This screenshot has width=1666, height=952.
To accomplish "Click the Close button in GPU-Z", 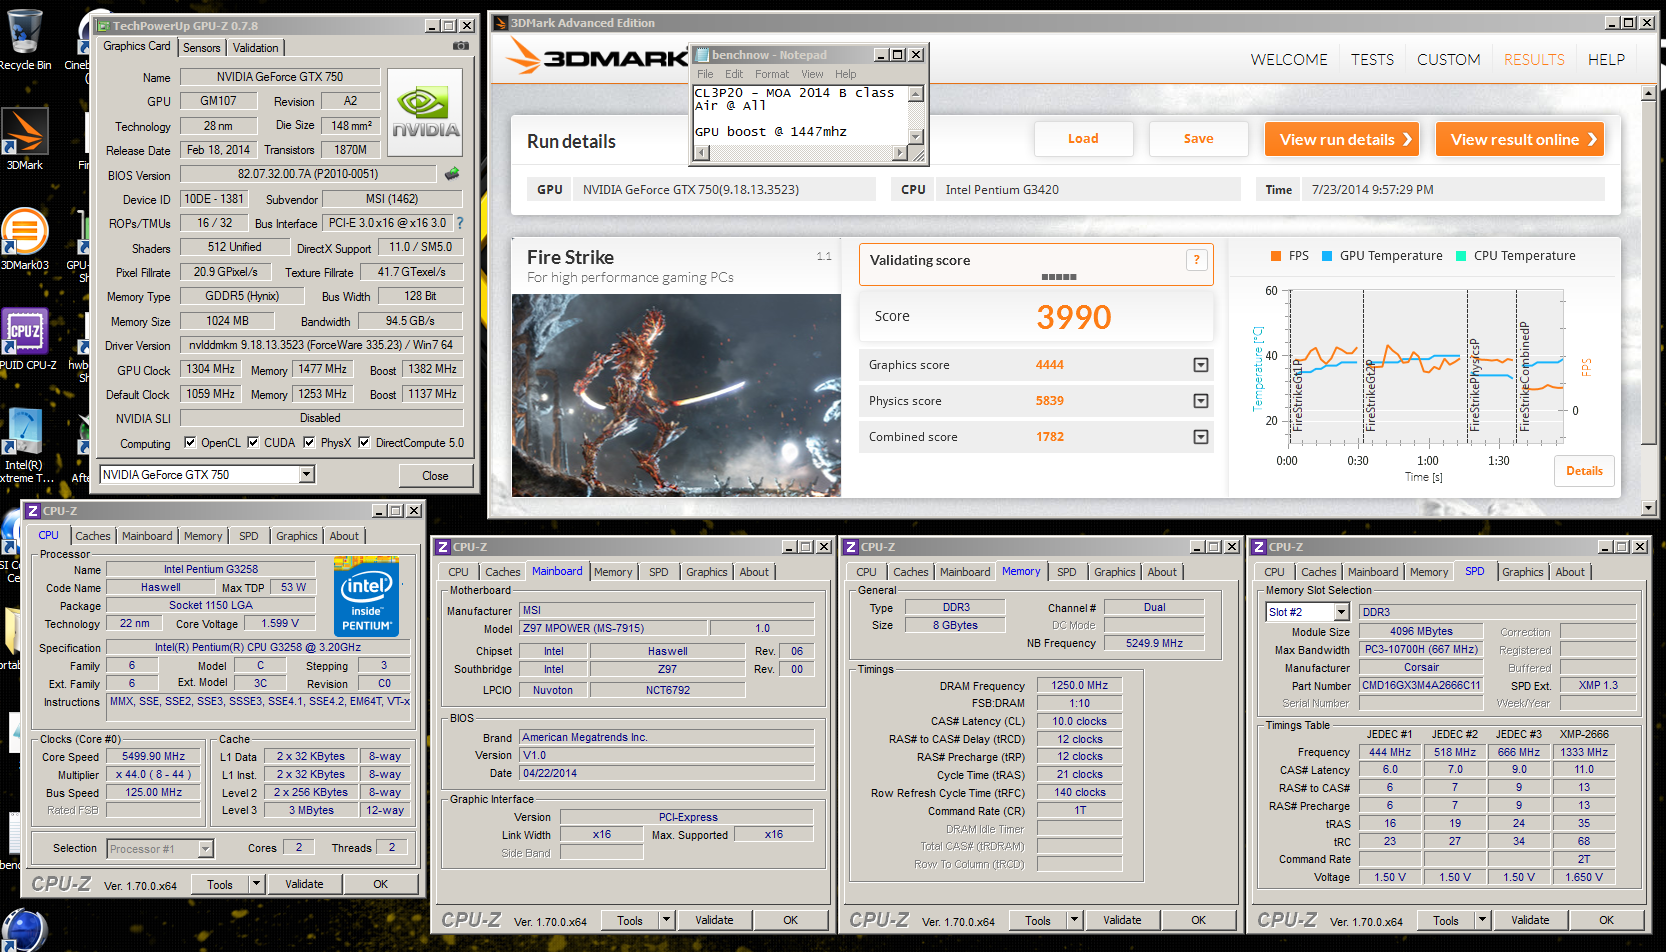I will pos(435,475).
